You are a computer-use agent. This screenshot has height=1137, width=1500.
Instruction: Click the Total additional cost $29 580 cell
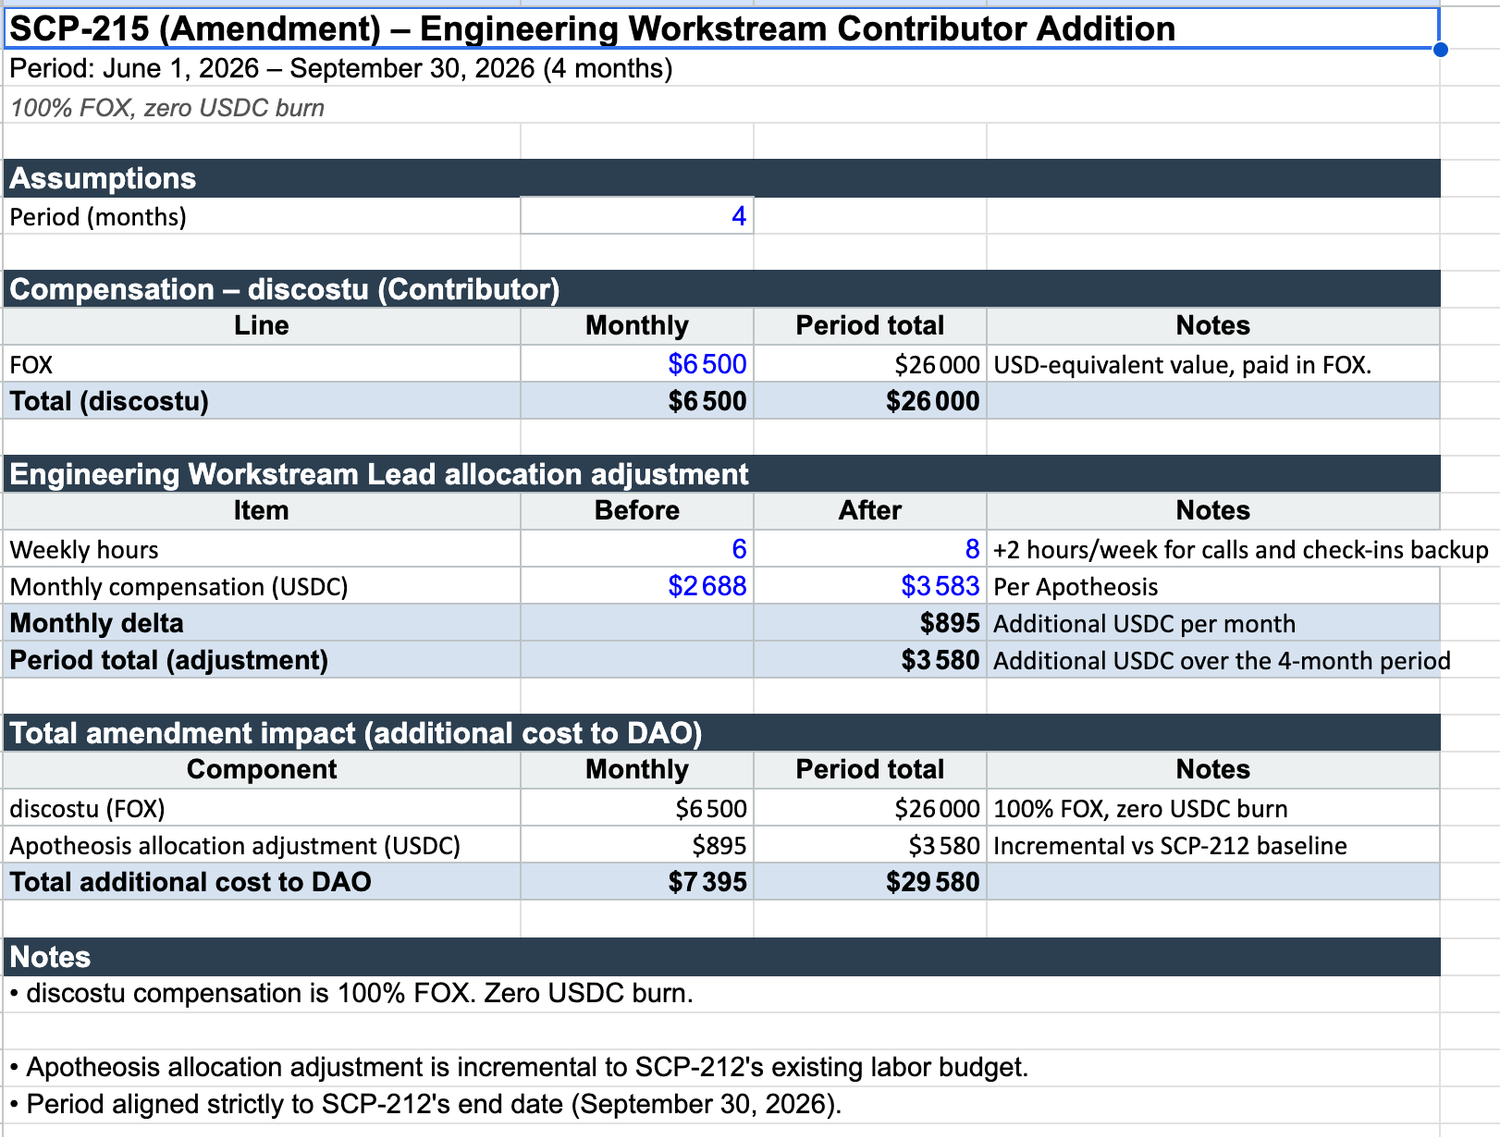coord(870,882)
